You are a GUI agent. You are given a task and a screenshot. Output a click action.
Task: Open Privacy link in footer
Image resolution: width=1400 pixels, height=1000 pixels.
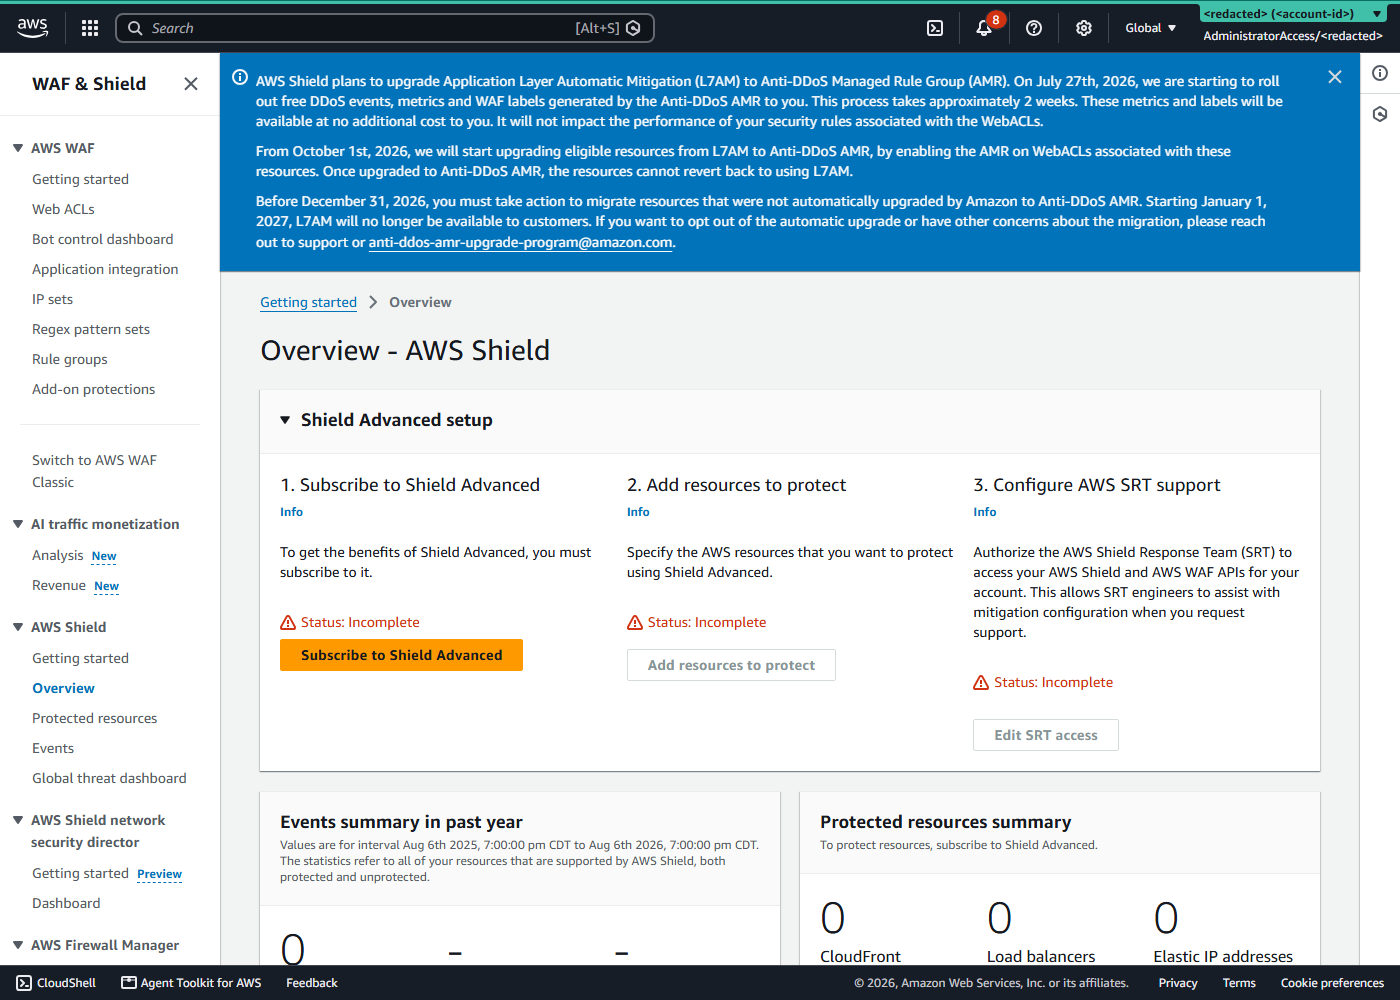point(1178,983)
